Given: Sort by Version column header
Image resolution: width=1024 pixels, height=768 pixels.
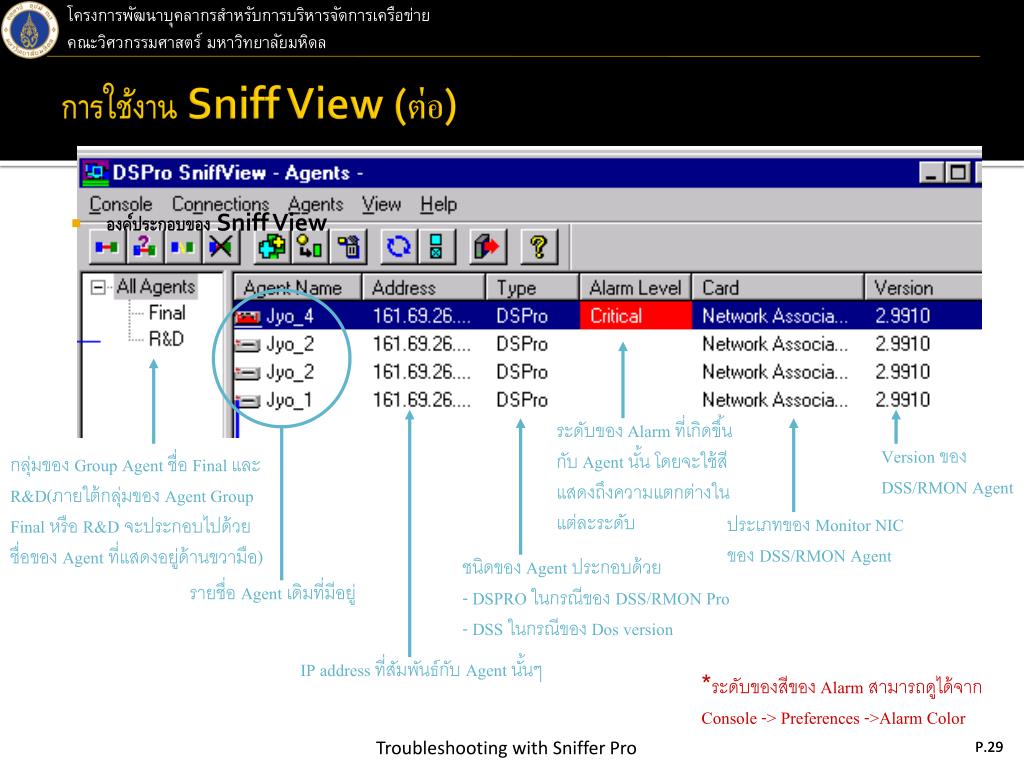Looking at the screenshot, I should click(x=923, y=287).
